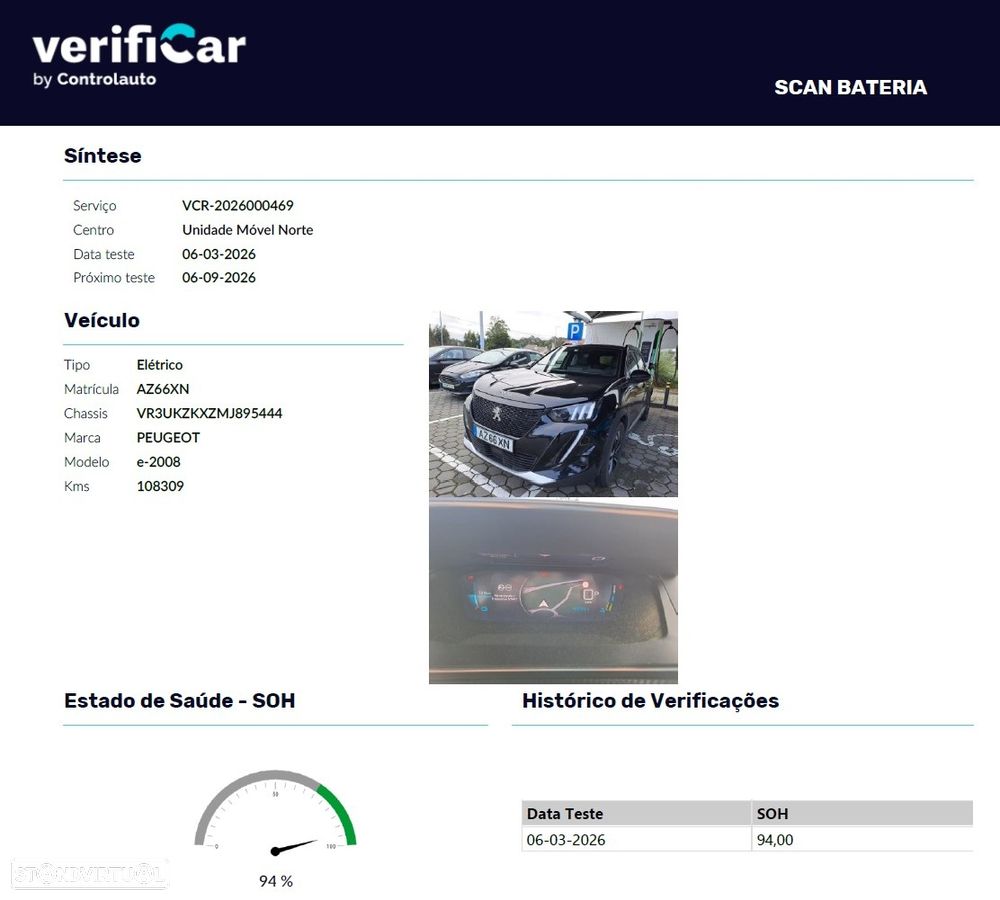Click the 94 % gauge reading
1000x900 pixels.
276,881
